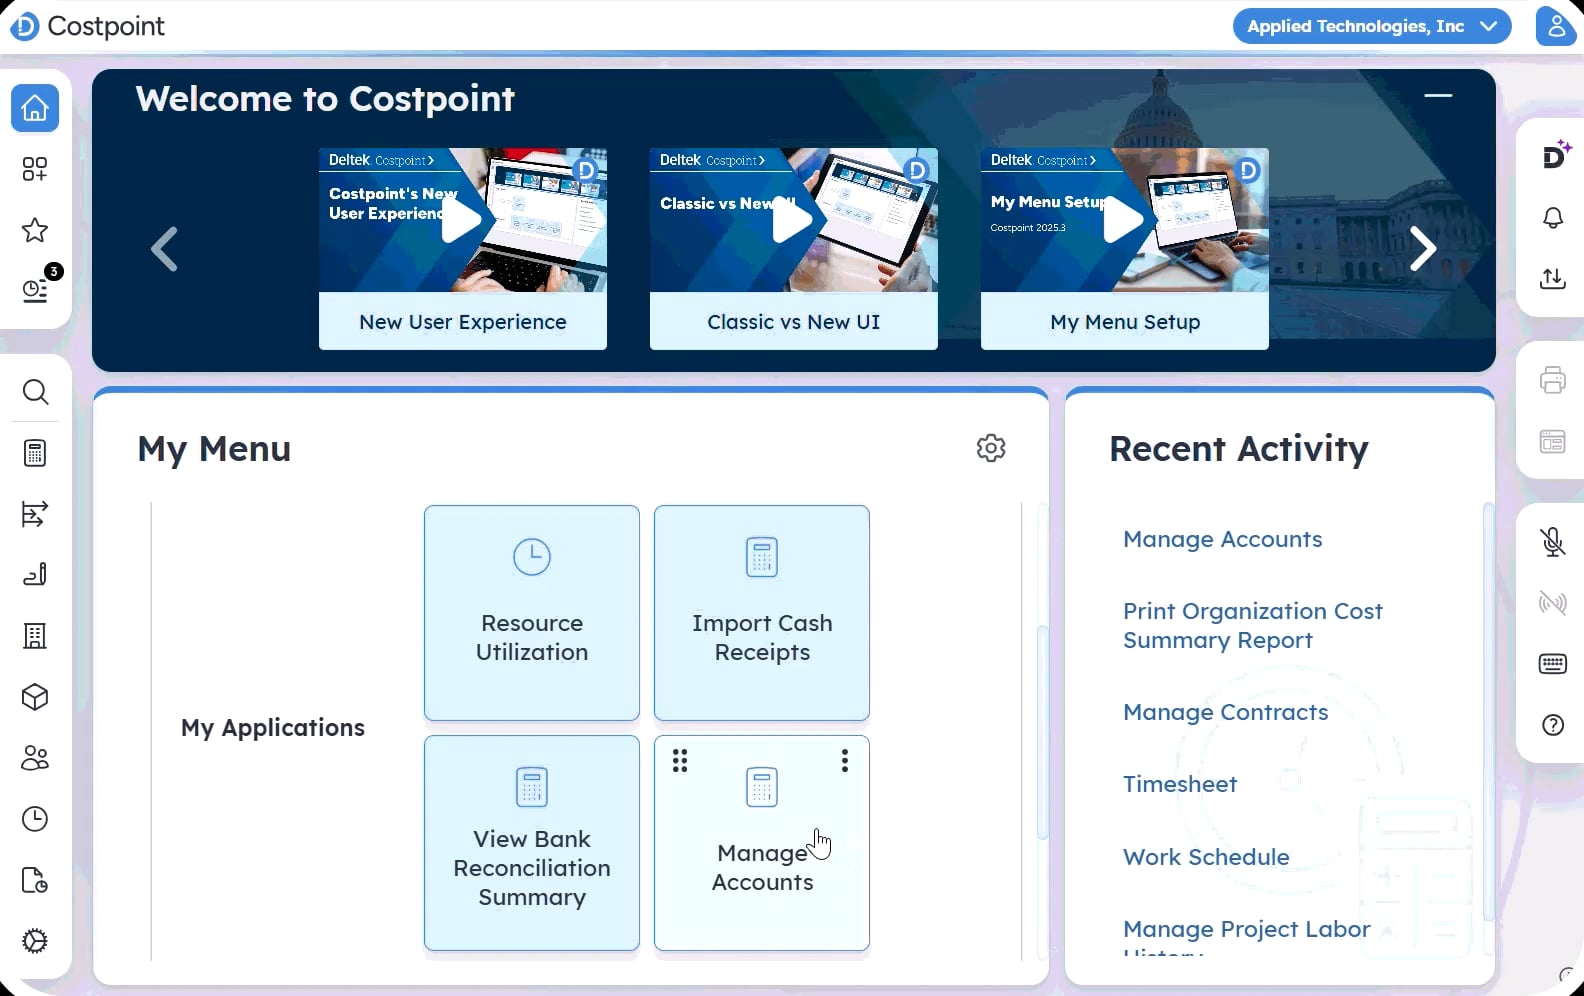Play the New User Experience video
Screen dimensions: 1584x996
[x=463, y=220]
